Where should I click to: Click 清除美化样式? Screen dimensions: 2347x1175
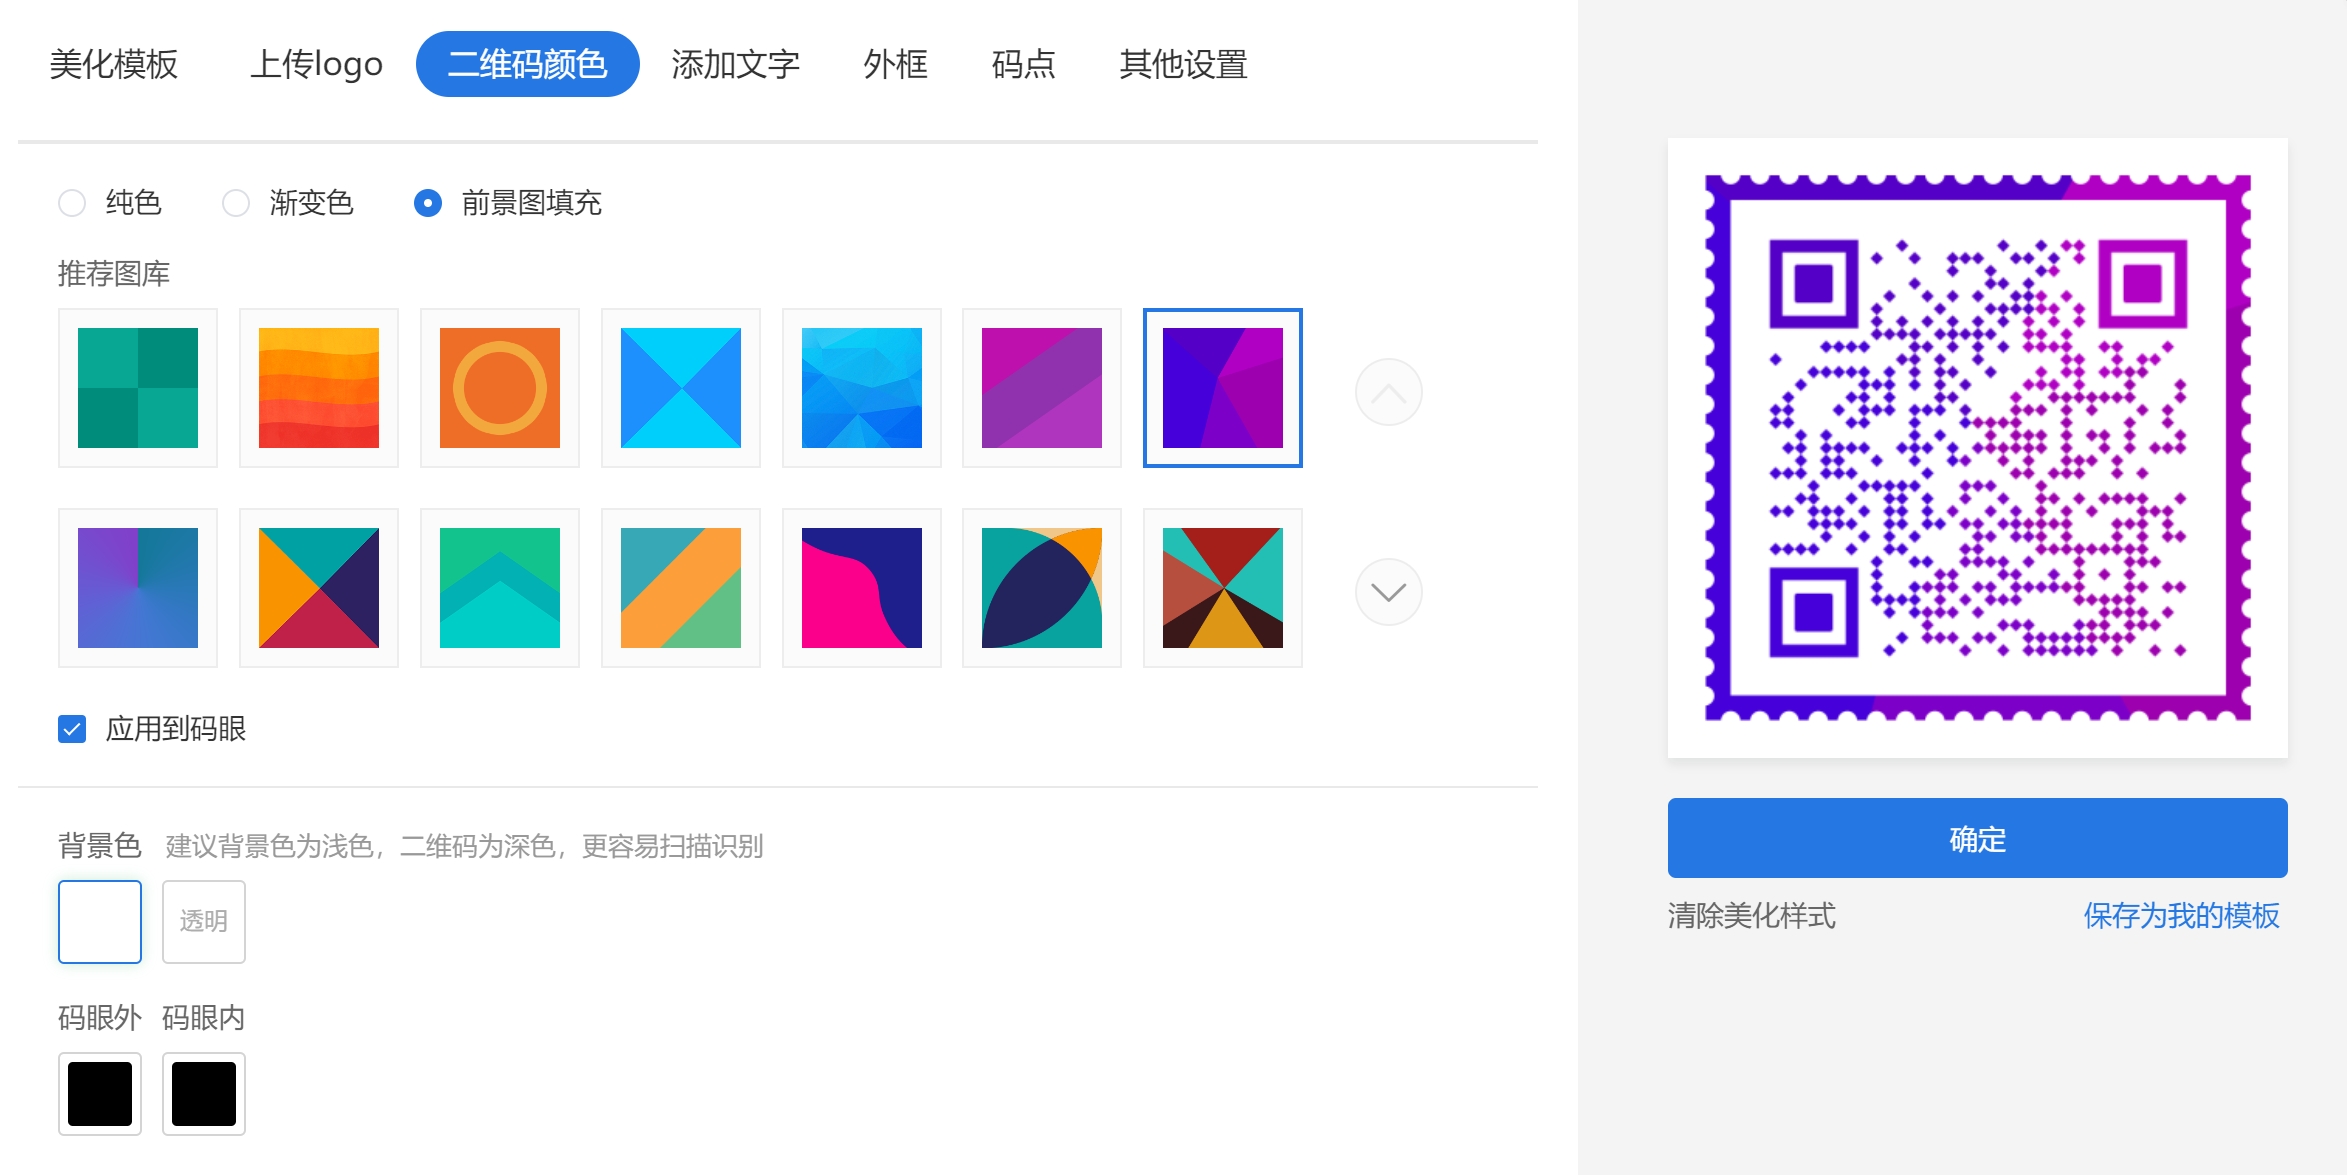pos(1752,915)
